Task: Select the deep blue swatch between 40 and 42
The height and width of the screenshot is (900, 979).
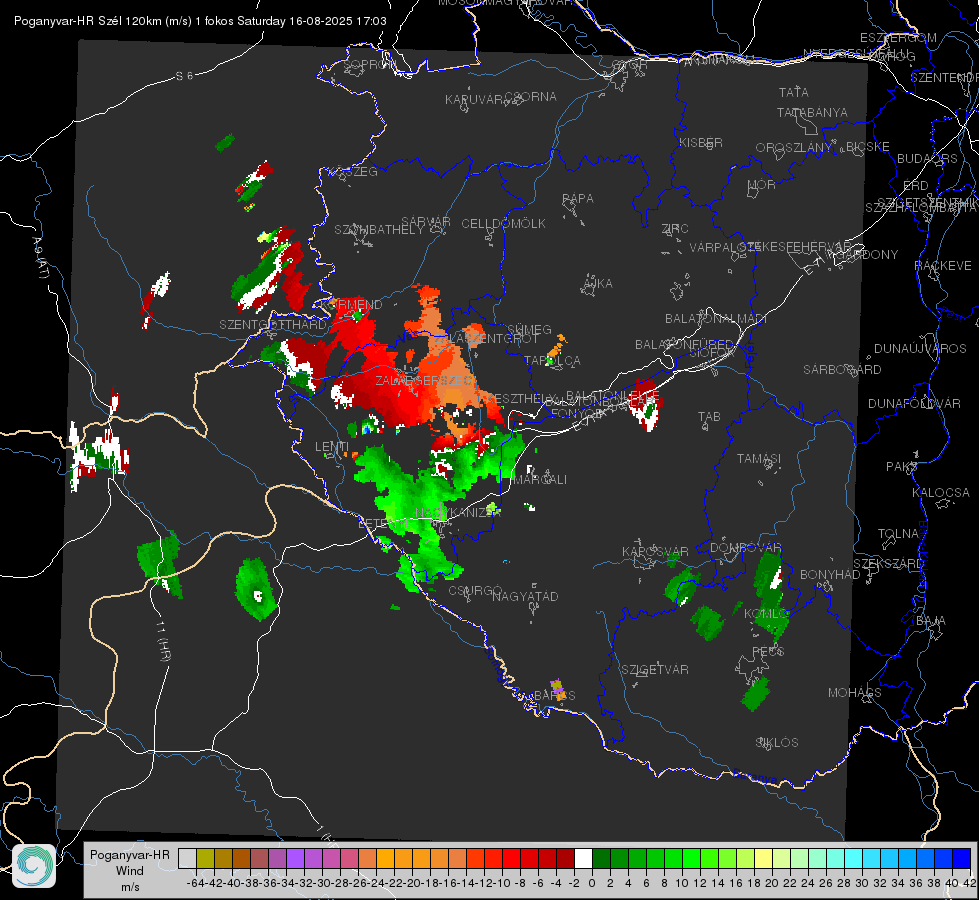Action: pos(962,858)
